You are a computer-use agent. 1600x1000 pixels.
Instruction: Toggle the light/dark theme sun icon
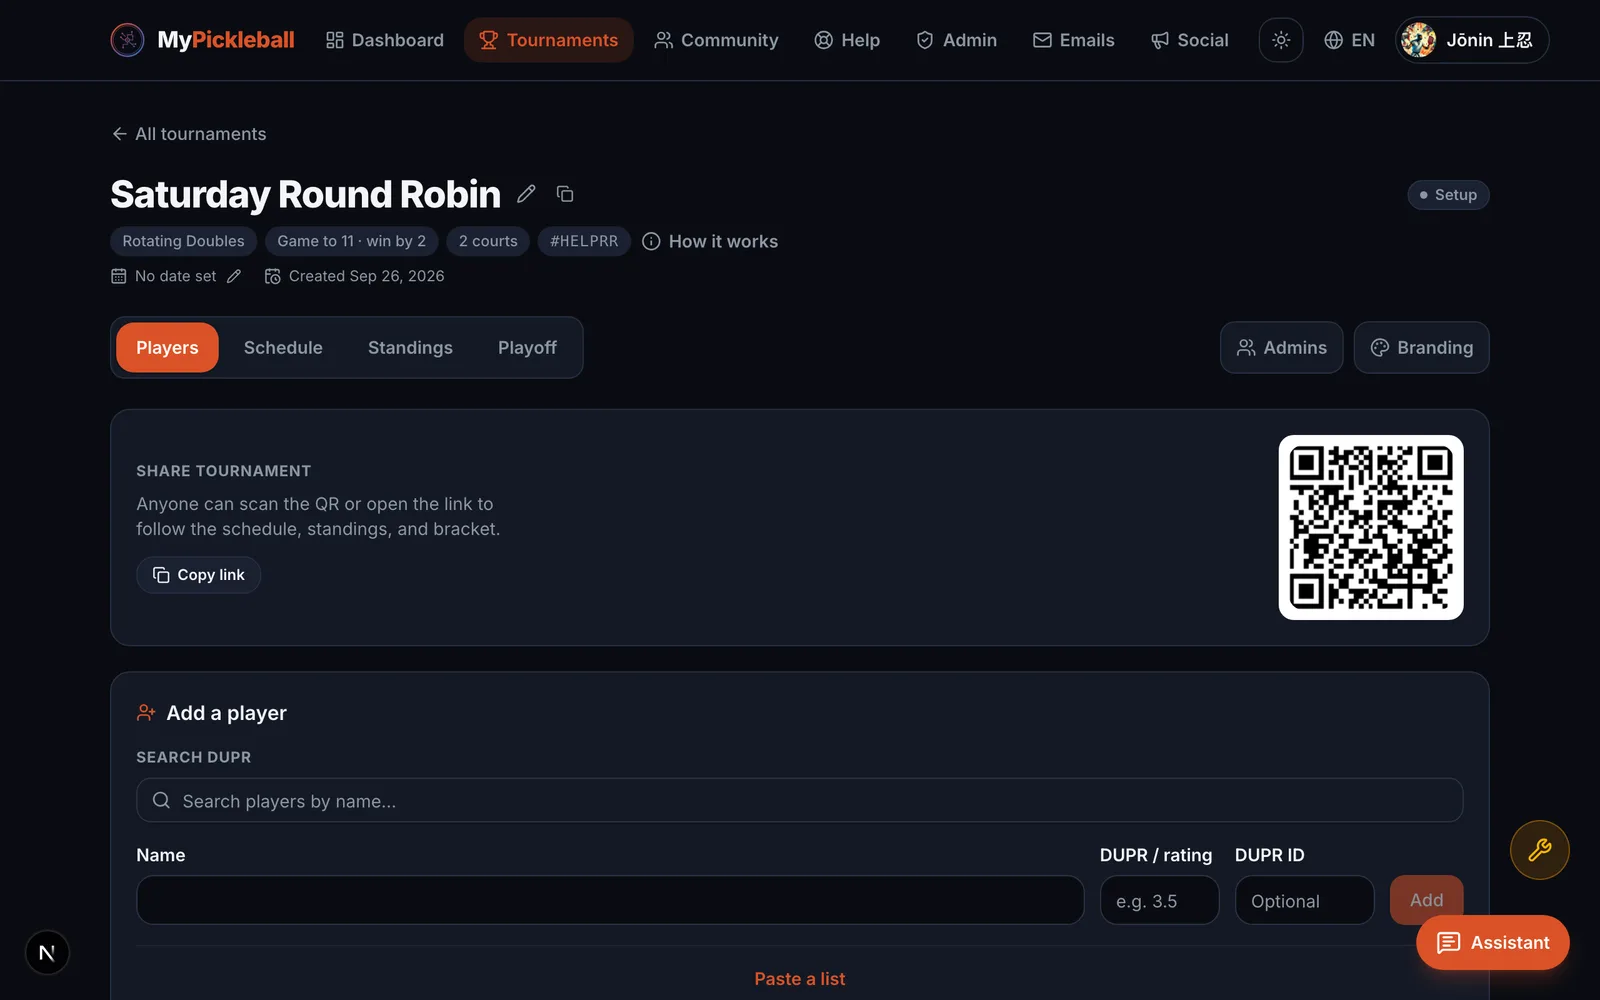[1281, 40]
